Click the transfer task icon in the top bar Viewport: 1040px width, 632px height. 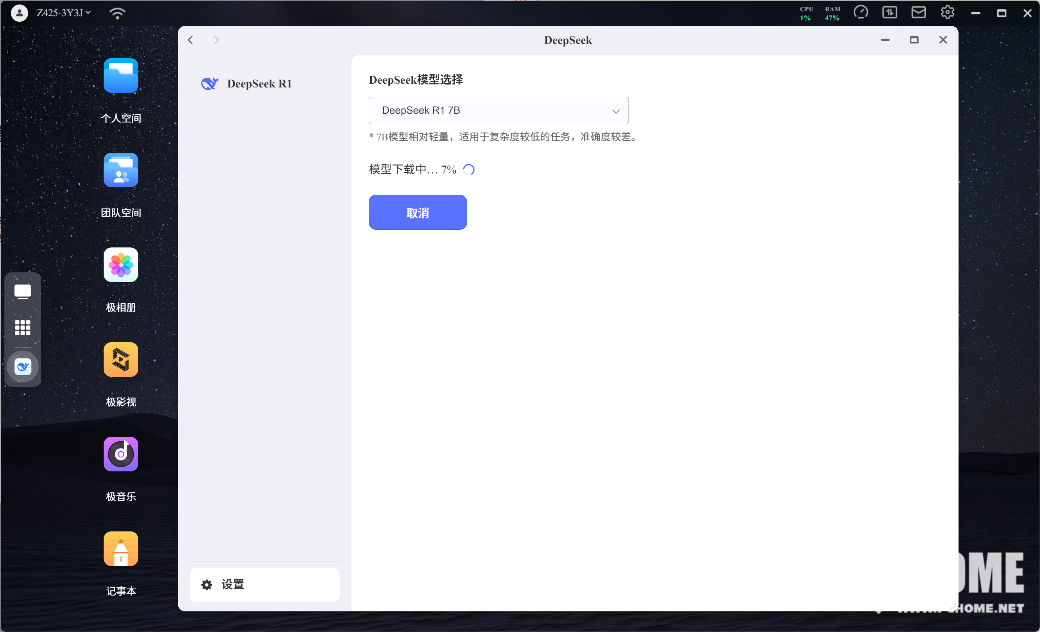click(x=889, y=13)
